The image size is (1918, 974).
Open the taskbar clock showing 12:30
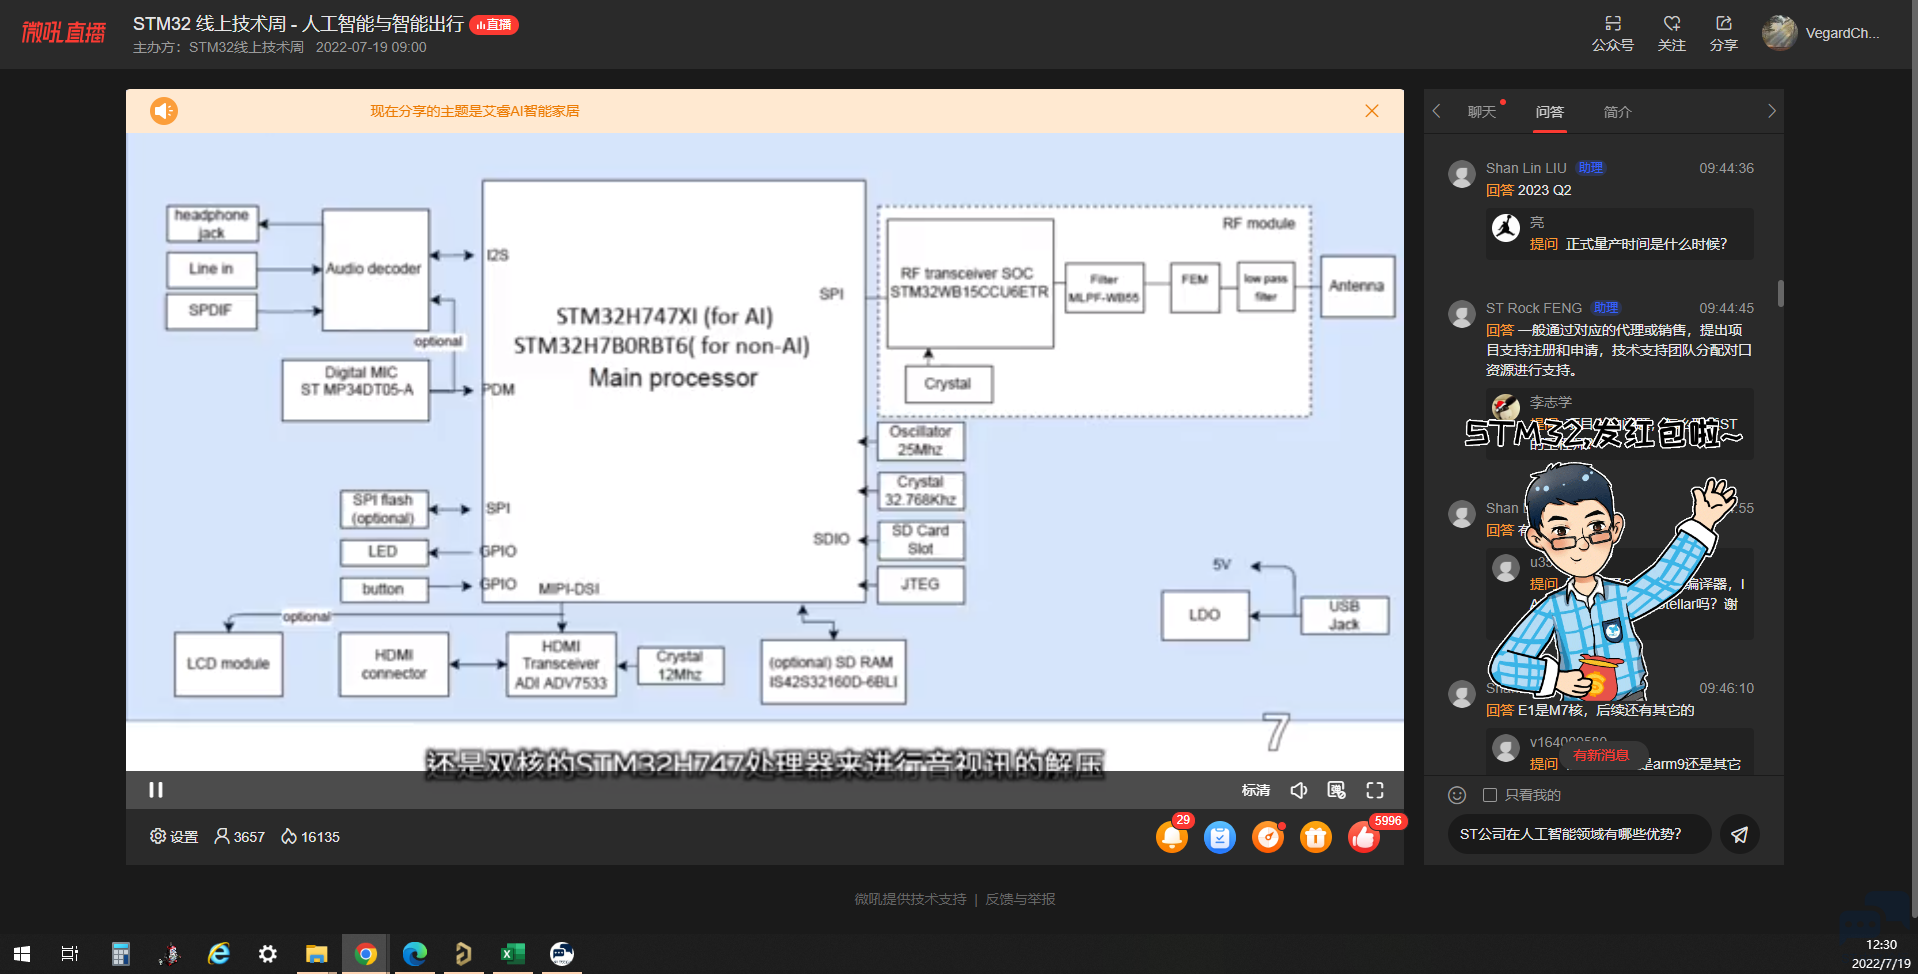[x=1881, y=954]
